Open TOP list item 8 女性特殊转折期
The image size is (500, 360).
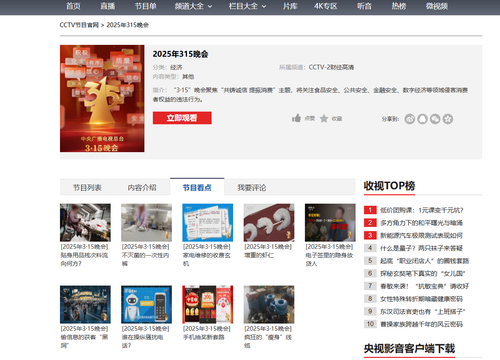pyautogui.click(x=421, y=299)
